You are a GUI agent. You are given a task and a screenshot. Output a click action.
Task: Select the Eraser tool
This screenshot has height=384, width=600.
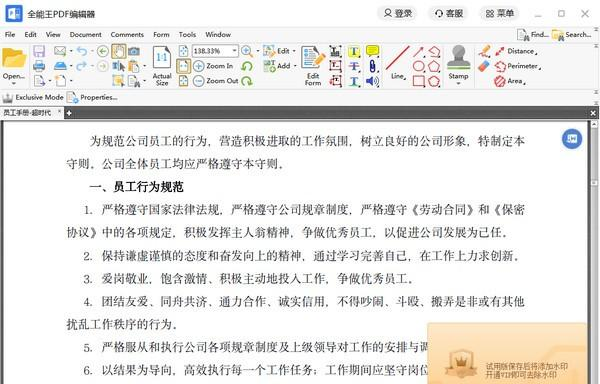click(x=484, y=66)
